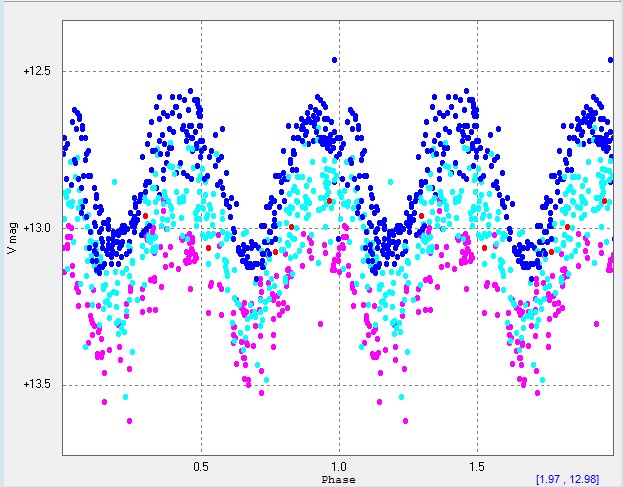Click the 0.5 phase axis label
The image size is (623, 487).
[201, 466]
